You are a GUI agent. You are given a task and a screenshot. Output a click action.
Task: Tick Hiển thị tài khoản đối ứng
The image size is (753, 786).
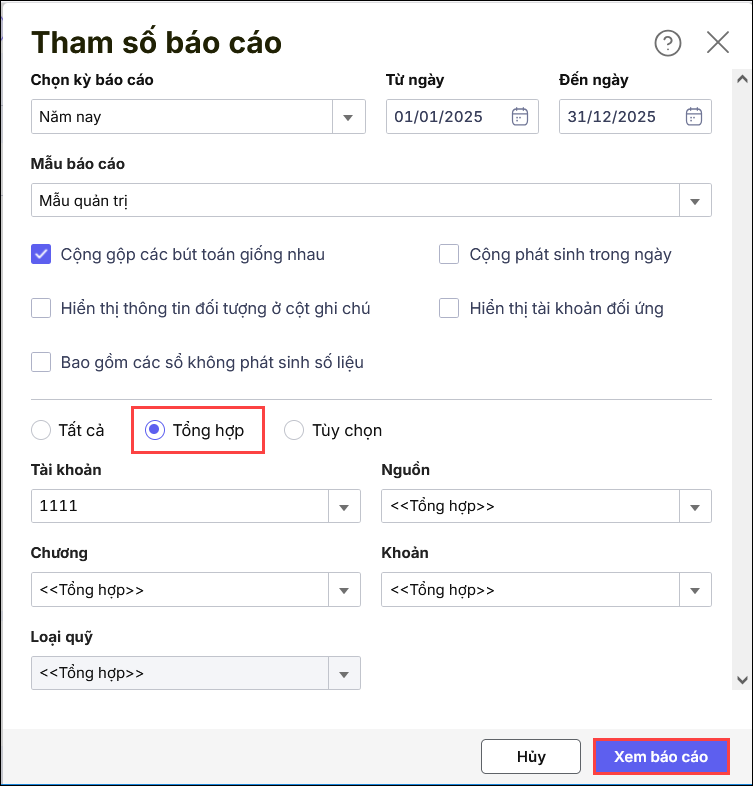pos(449,308)
